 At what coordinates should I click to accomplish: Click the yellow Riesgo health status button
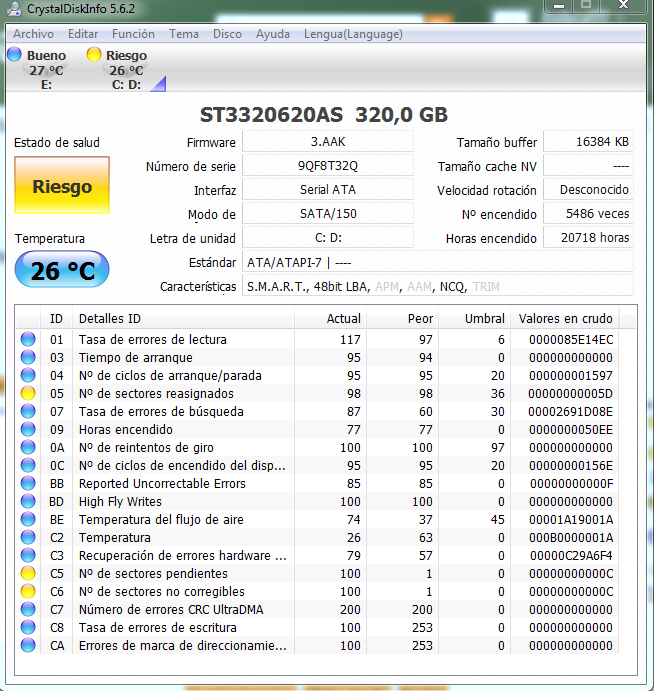click(x=62, y=185)
